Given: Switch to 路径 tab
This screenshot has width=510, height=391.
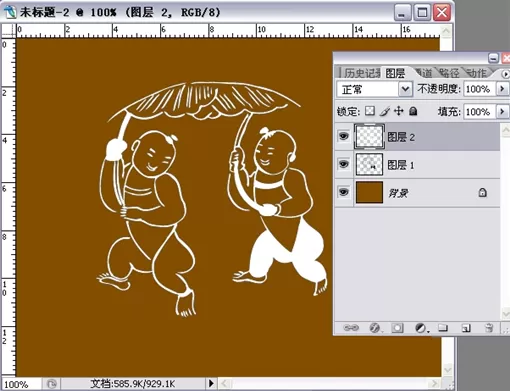Looking at the screenshot, I should pyautogui.click(x=449, y=73).
